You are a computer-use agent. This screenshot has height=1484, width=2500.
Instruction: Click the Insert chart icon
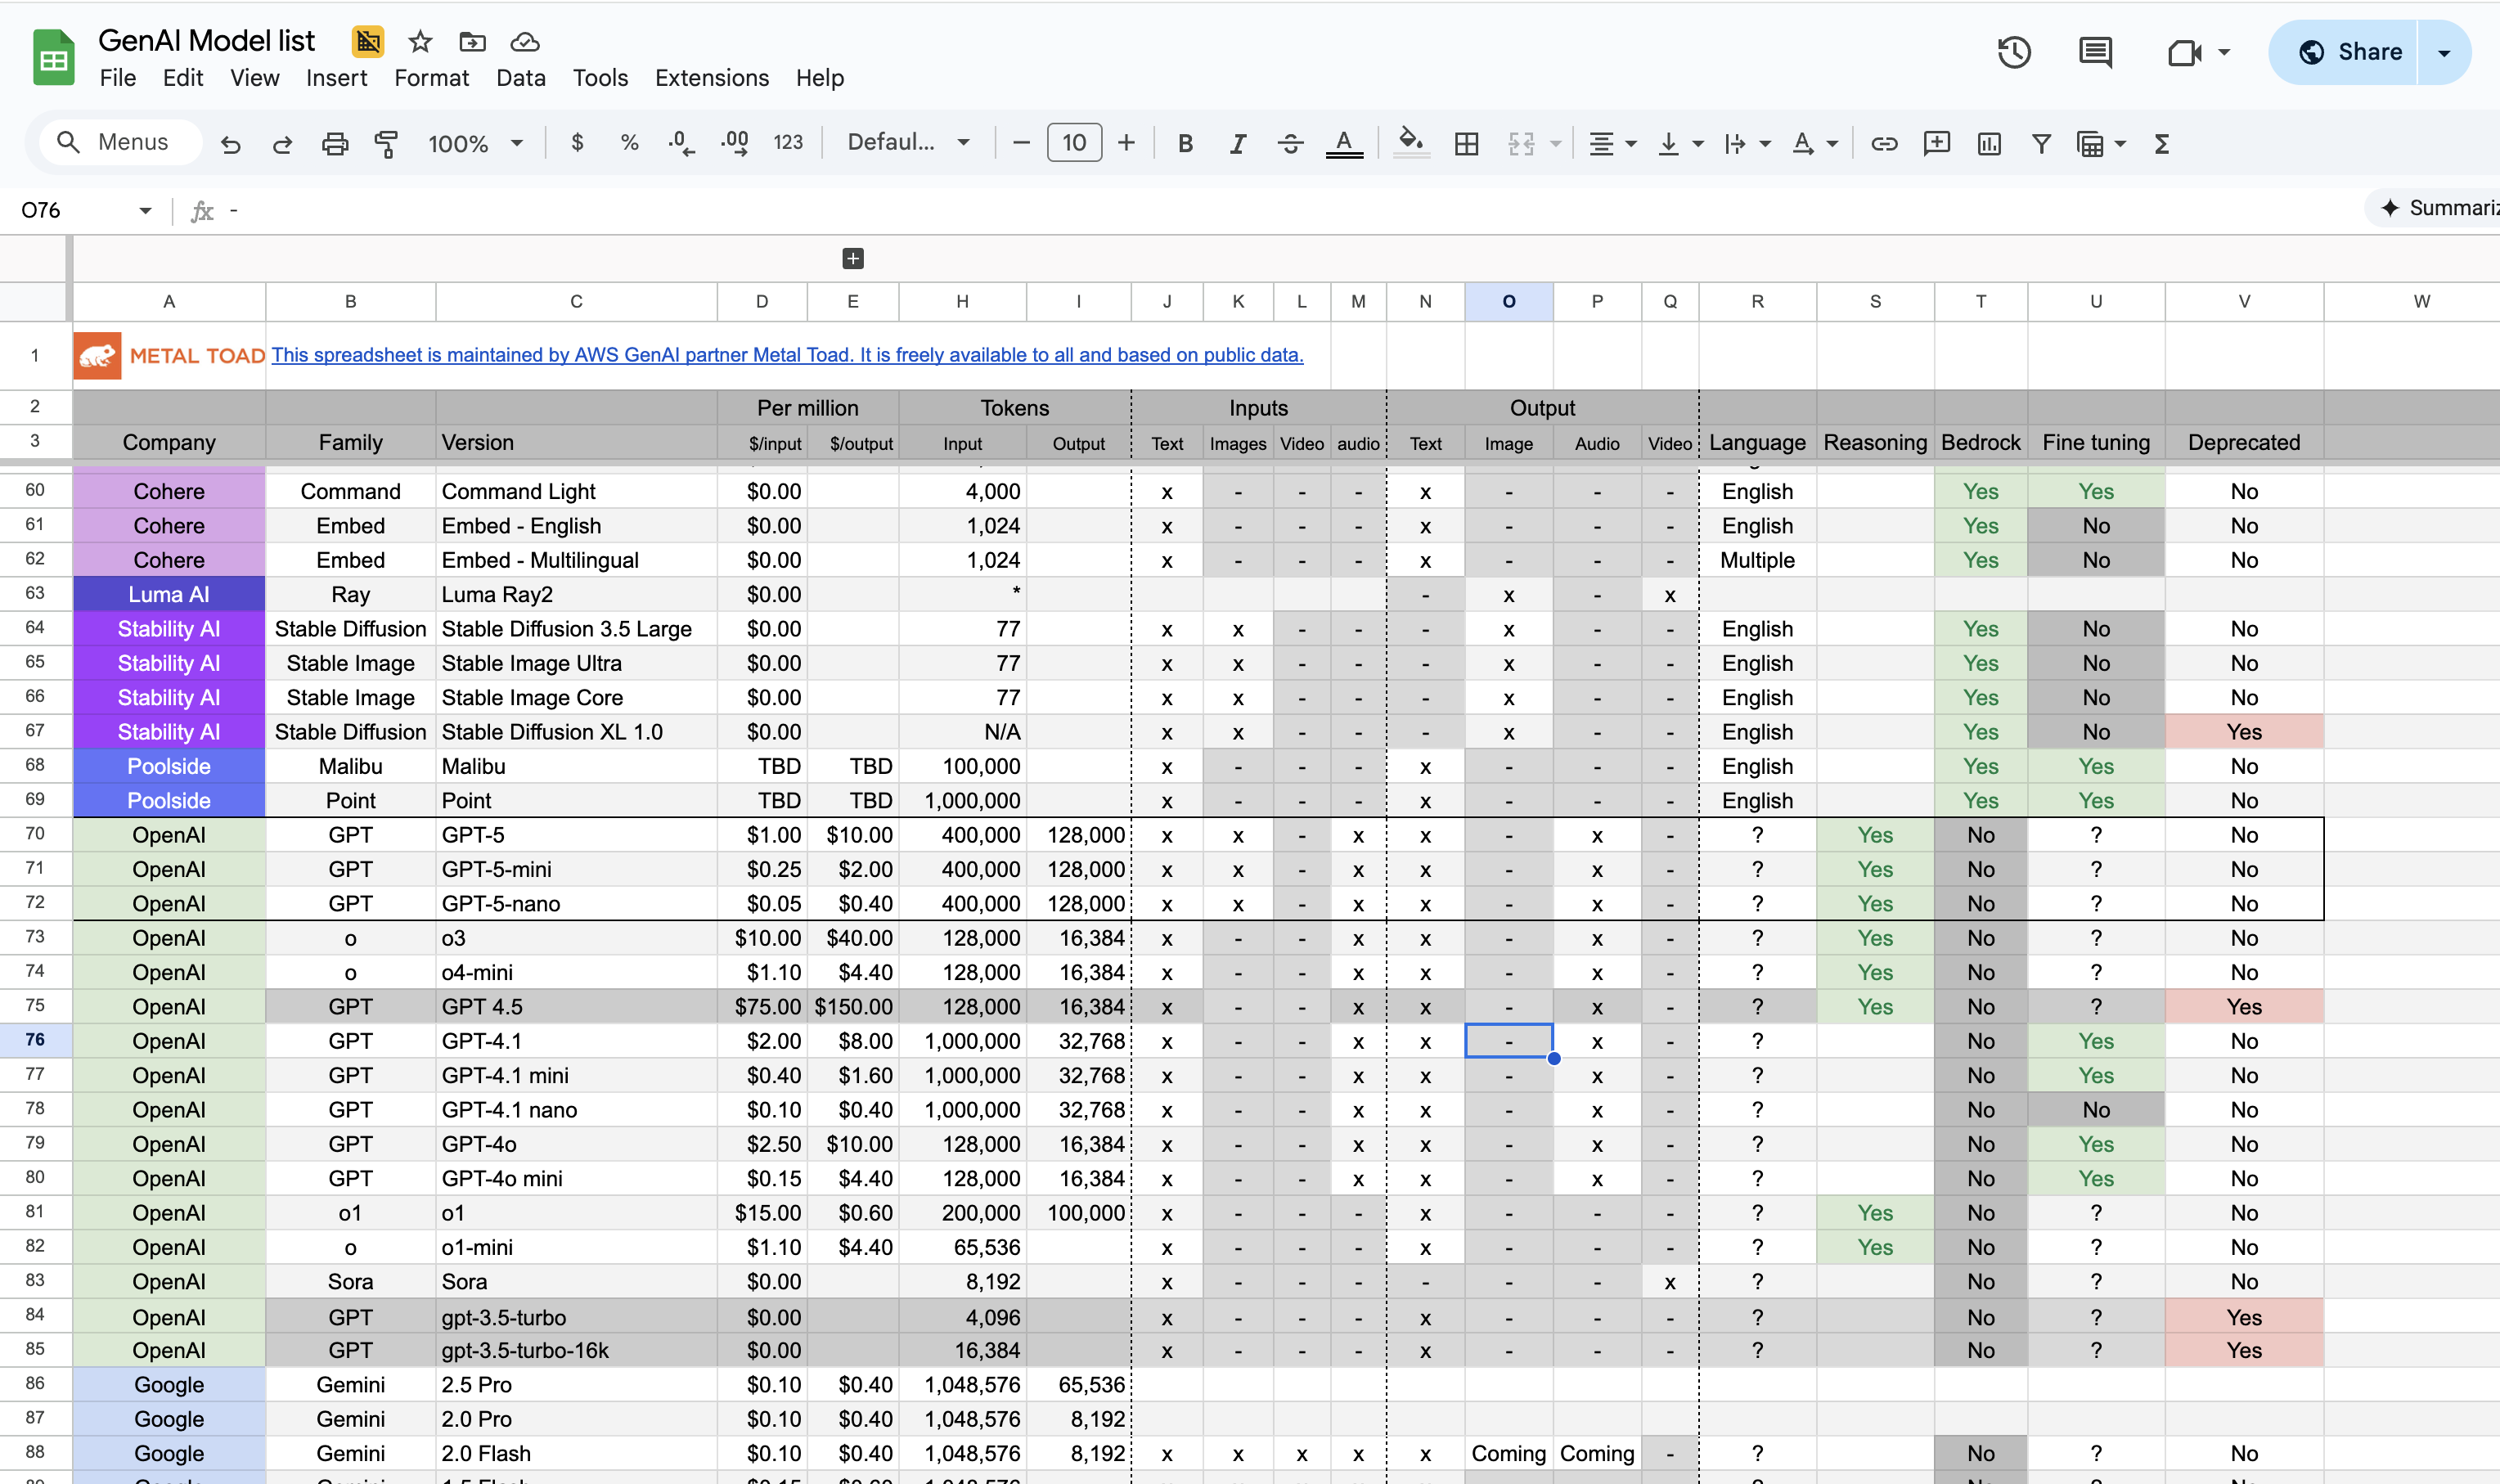(1989, 144)
